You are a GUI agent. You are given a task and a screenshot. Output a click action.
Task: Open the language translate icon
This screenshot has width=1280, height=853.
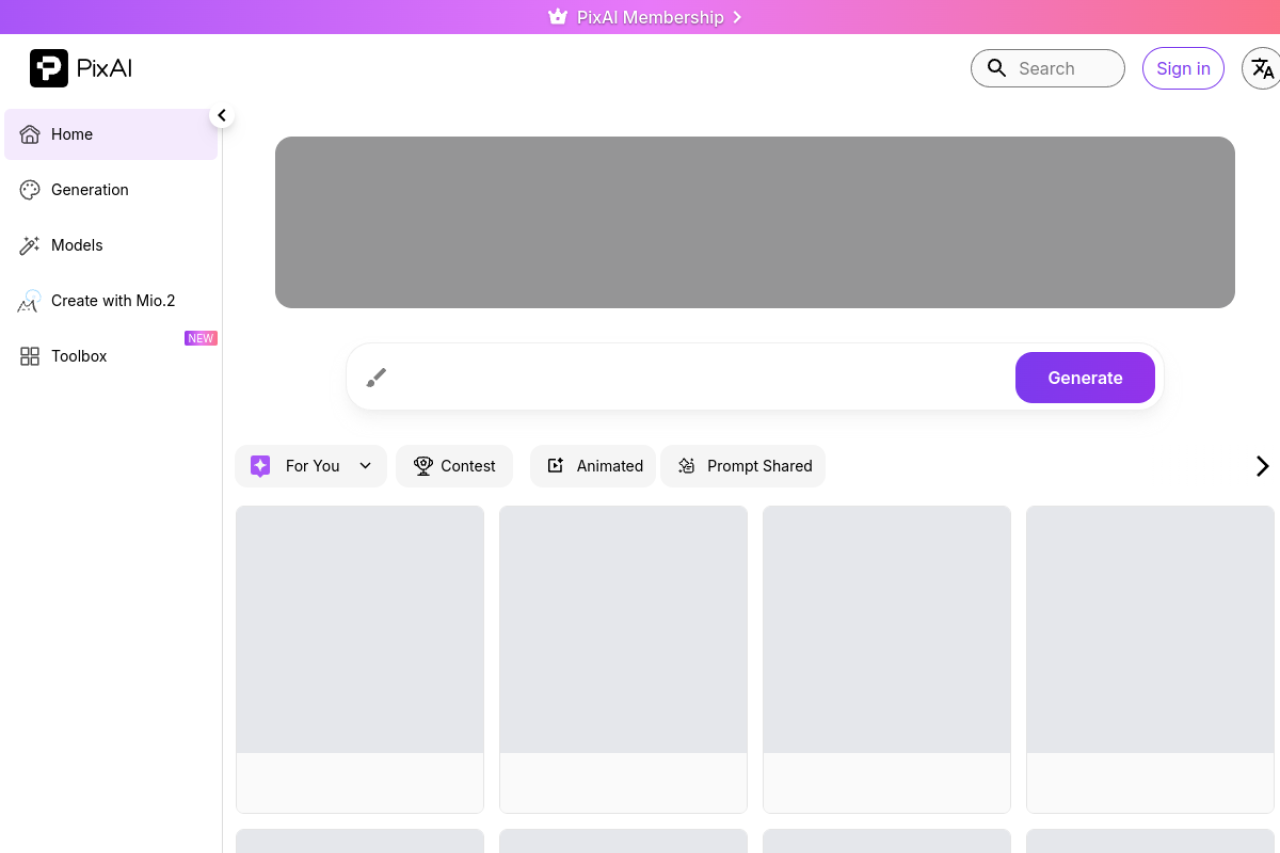pyautogui.click(x=1262, y=68)
